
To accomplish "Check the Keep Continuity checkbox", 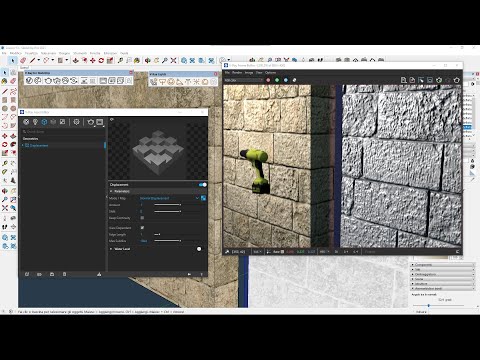I will tap(142, 218).
